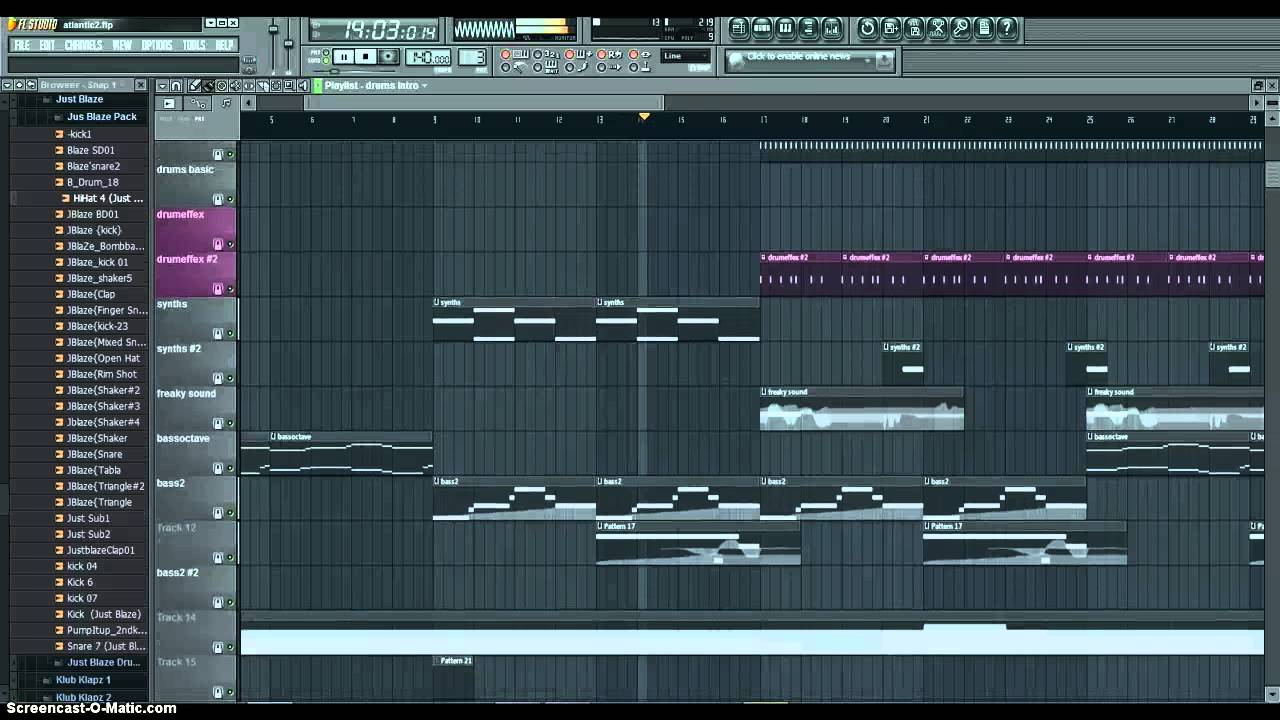
Task: Click to enable online news
Action: (799, 57)
